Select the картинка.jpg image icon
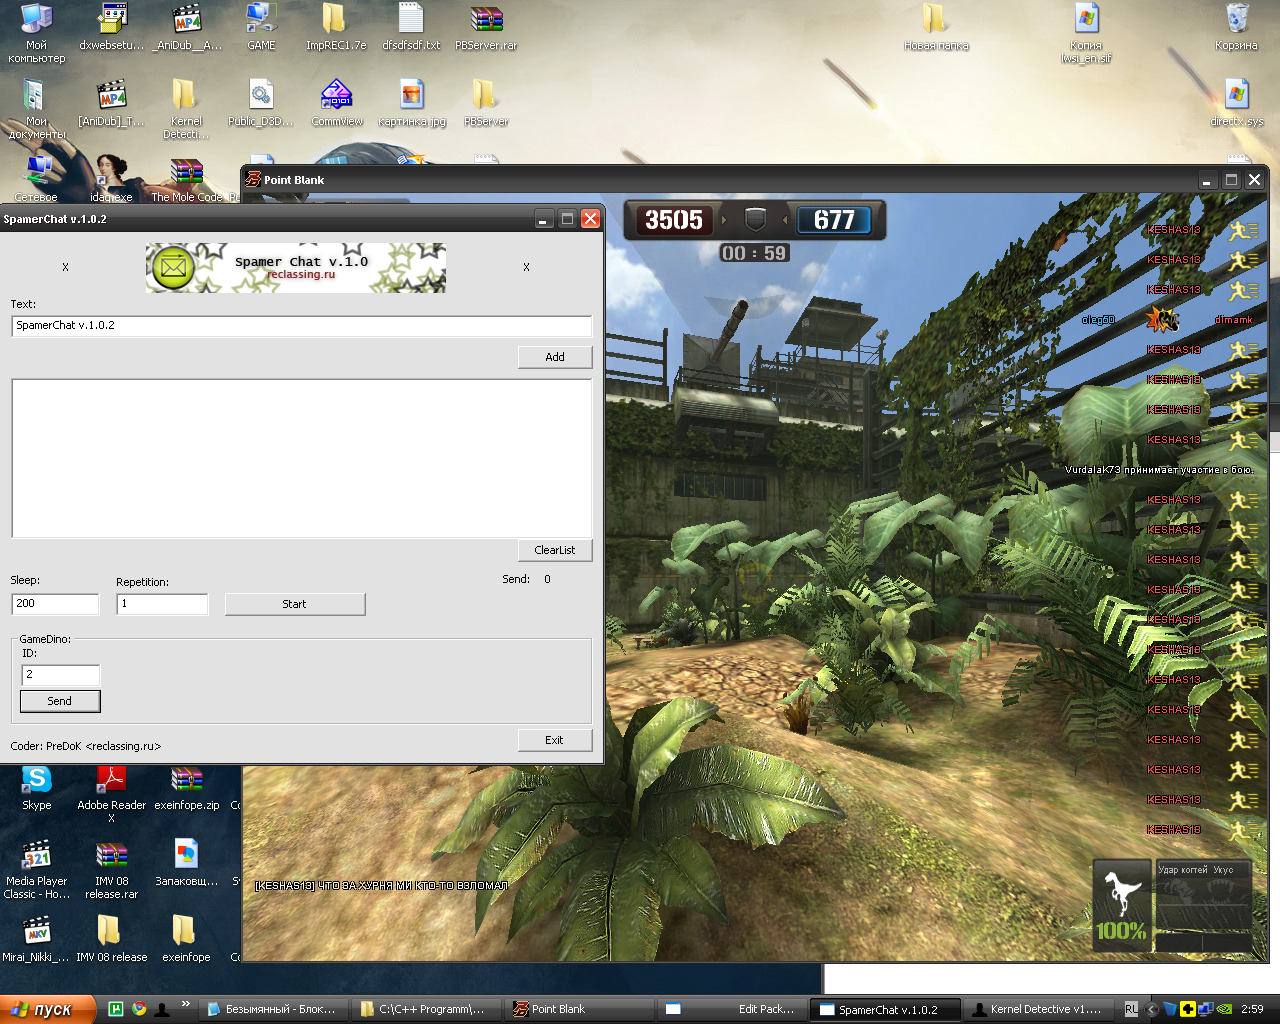The width and height of the screenshot is (1280, 1024). tap(412, 103)
